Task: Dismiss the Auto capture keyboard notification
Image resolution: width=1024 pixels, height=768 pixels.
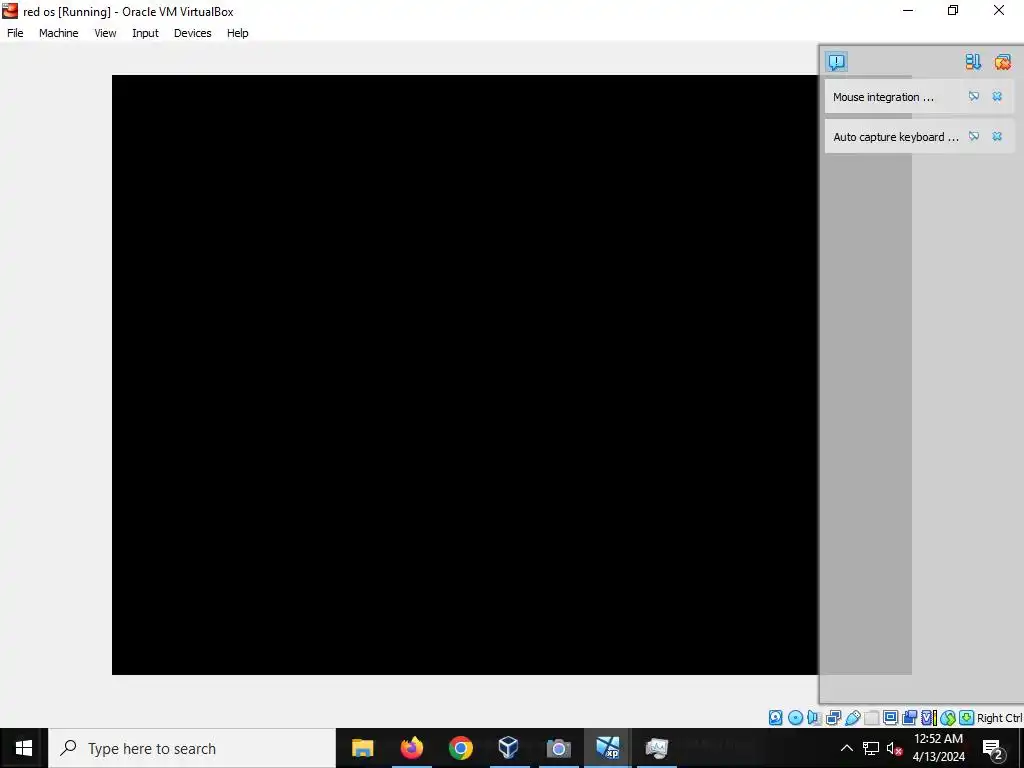Action: point(997,136)
